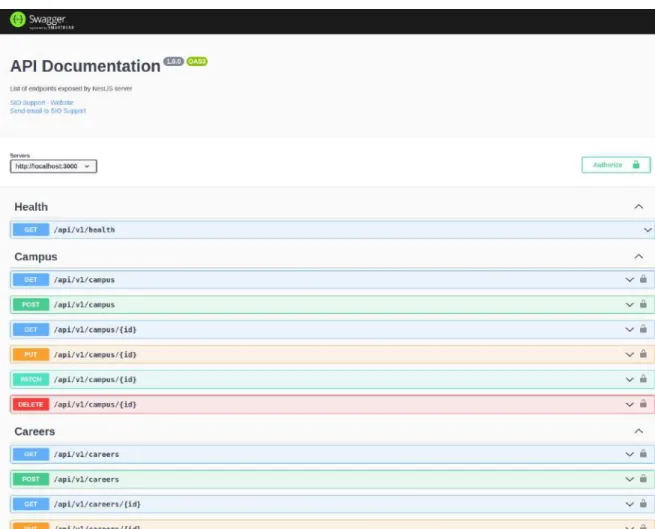Click path text in POST /api/v1/careers row

click(86, 479)
